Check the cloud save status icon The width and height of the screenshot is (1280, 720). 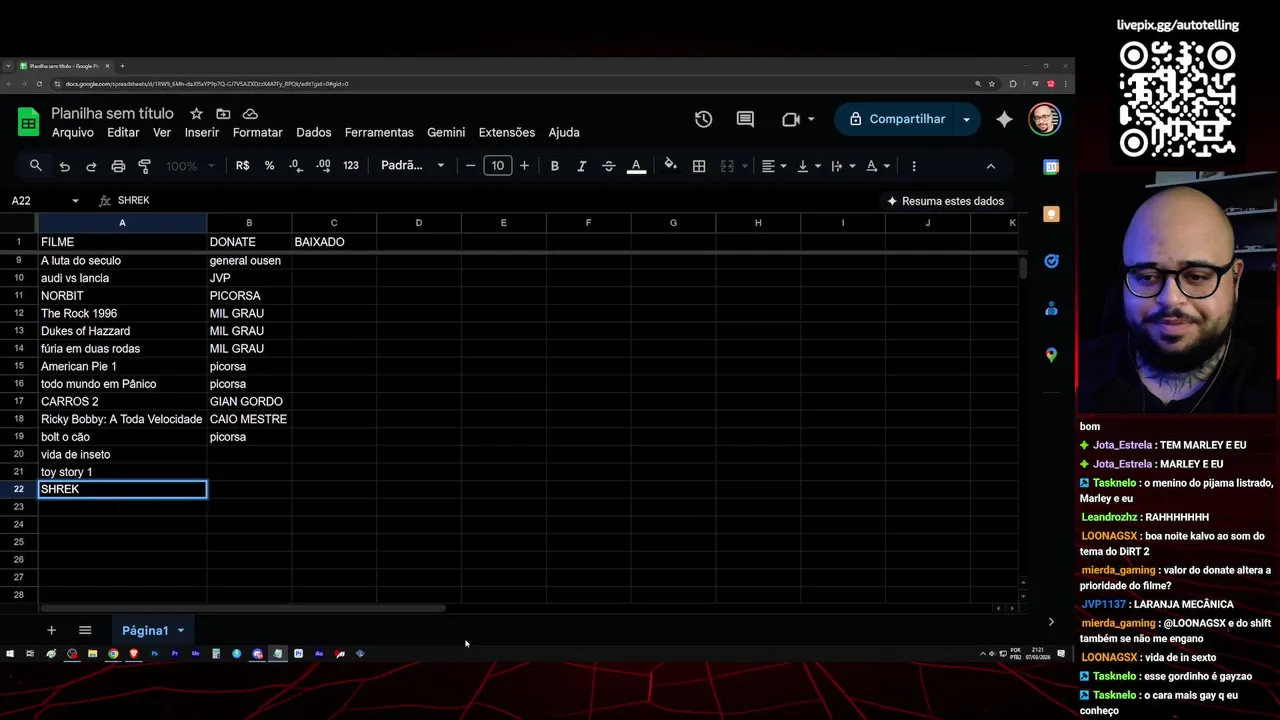click(250, 114)
